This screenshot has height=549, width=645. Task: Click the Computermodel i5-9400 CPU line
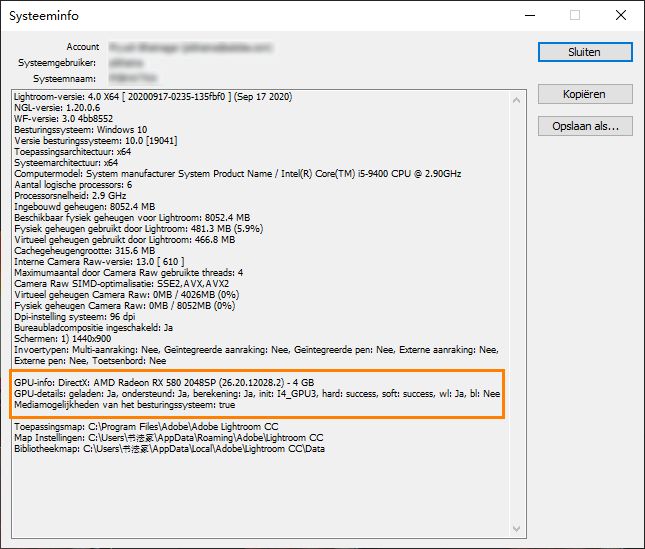click(237, 174)
